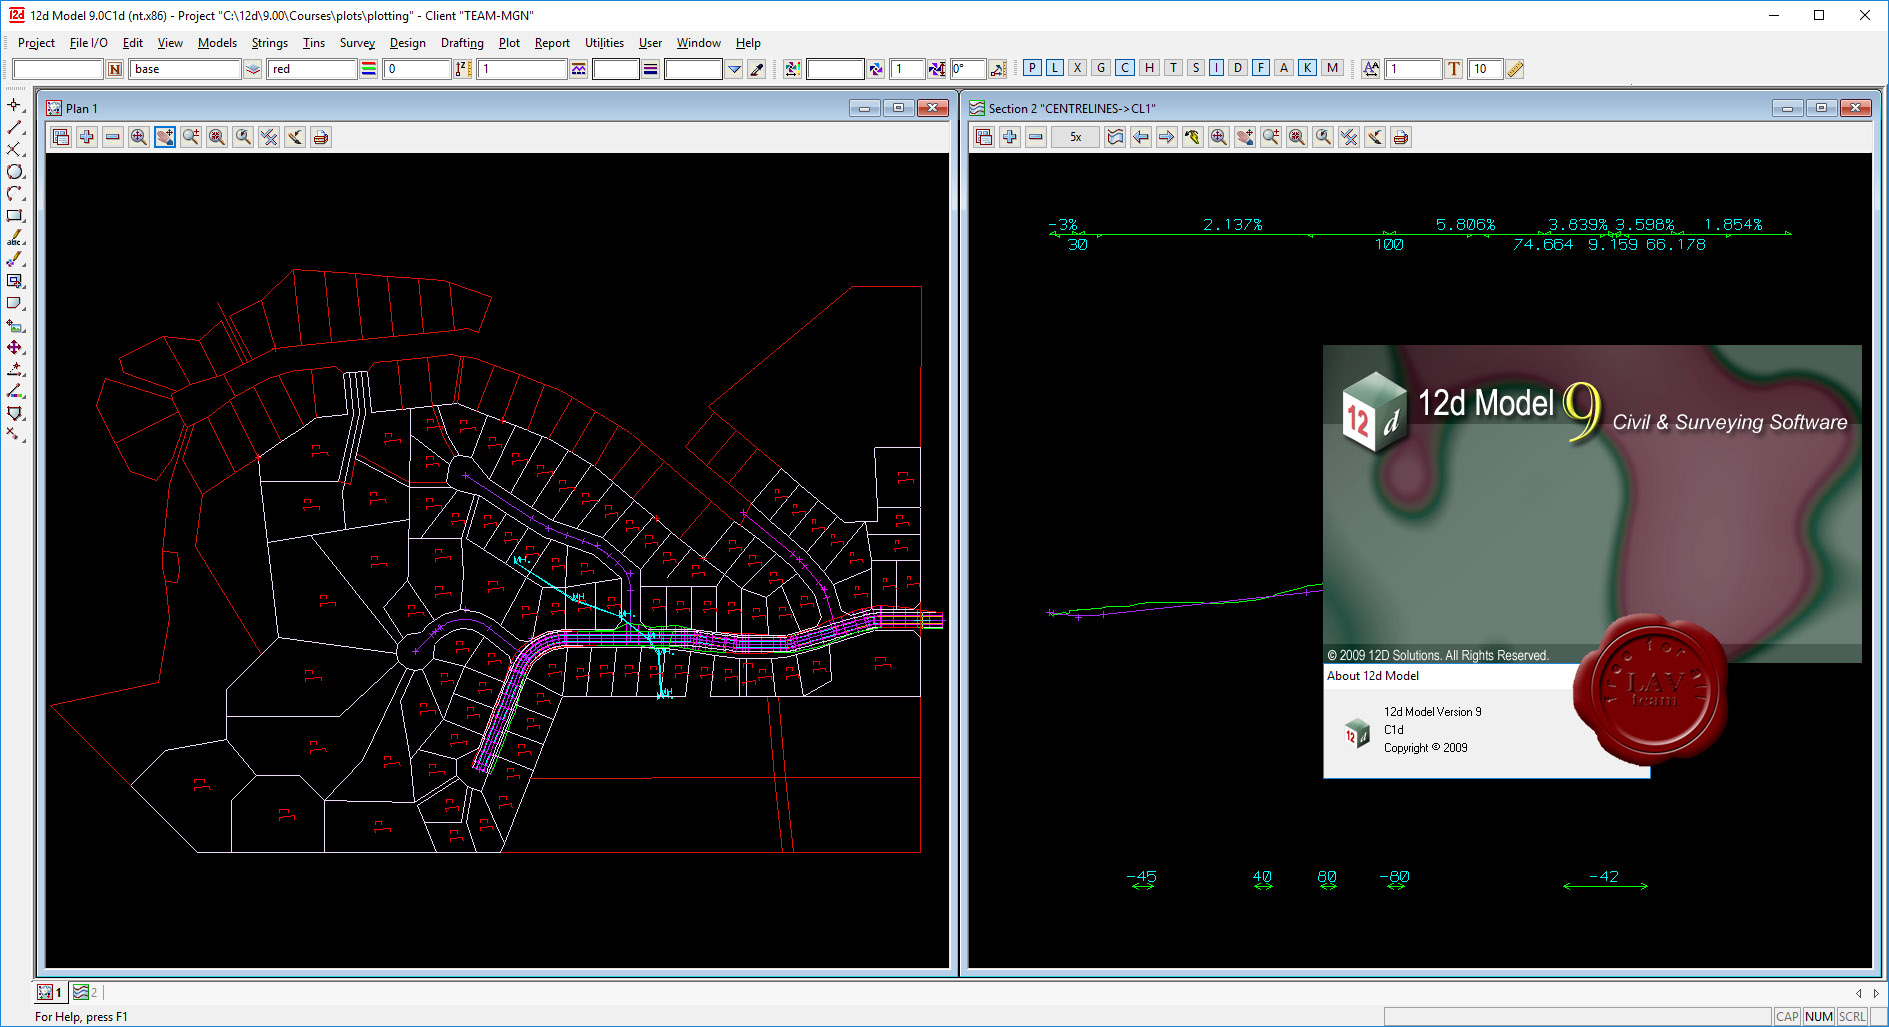Viewport: 1889px width, 1027px height.
Task: Open the colour selector icon beside red
Action: tap(369, 69)
